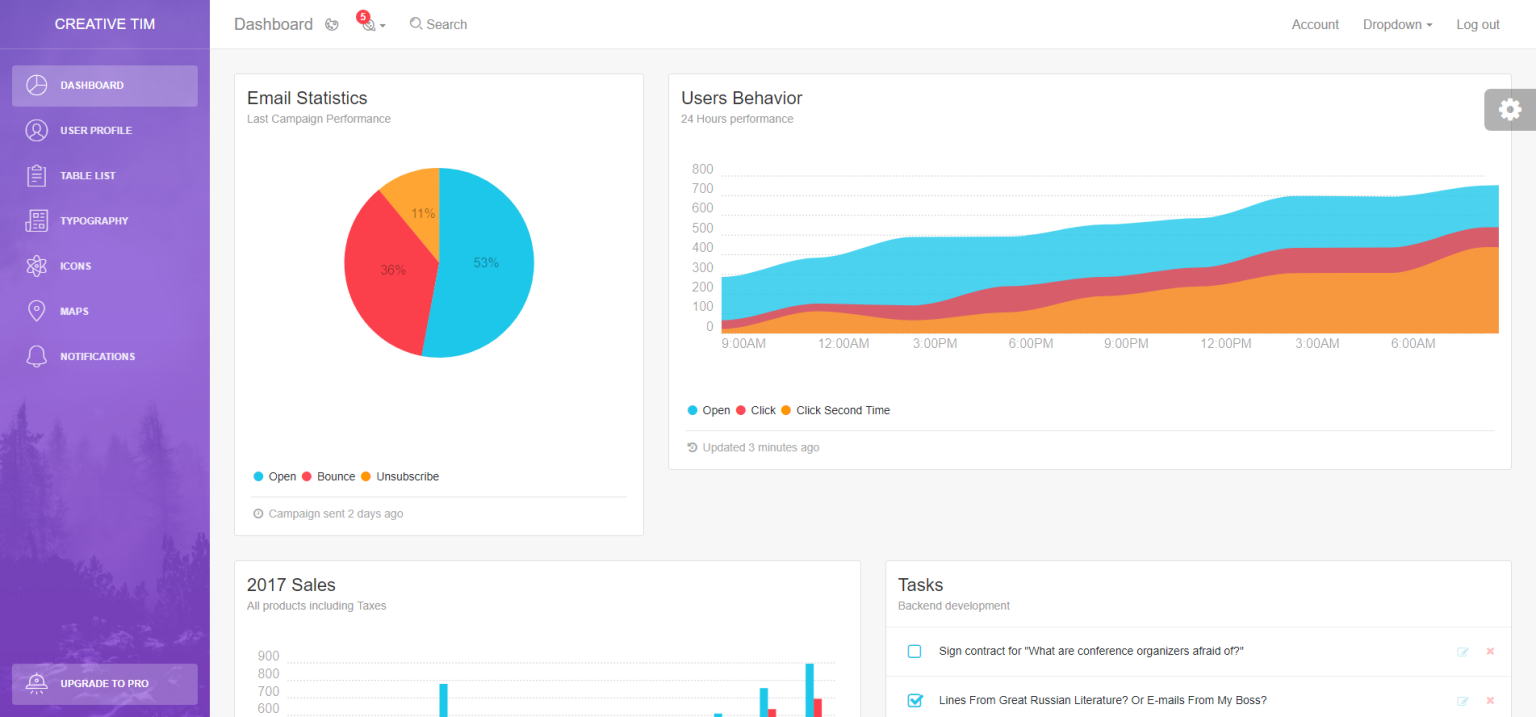Click the Typography sidebar icon
The image size is (1536, 717).
pyautogui.click(x=36, y=220)
